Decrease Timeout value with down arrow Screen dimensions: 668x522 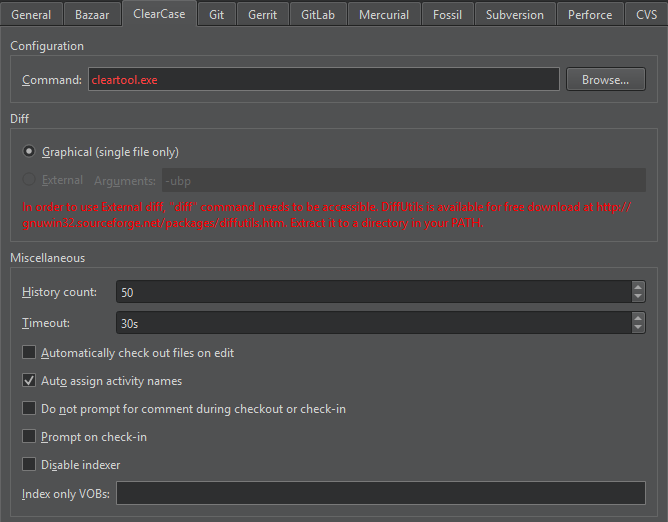pyautogui.click(x=638, y=328)
